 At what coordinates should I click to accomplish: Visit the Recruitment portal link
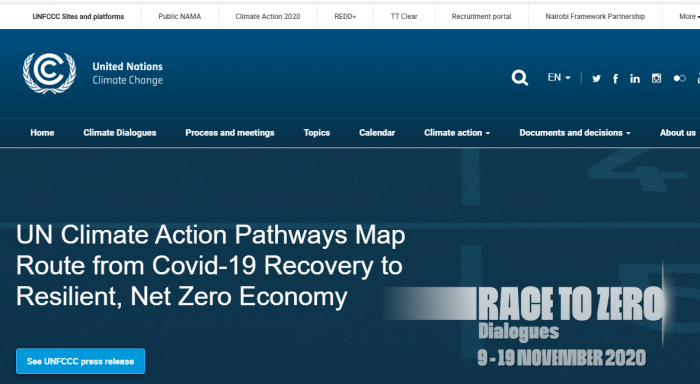(x=481, y=17)
